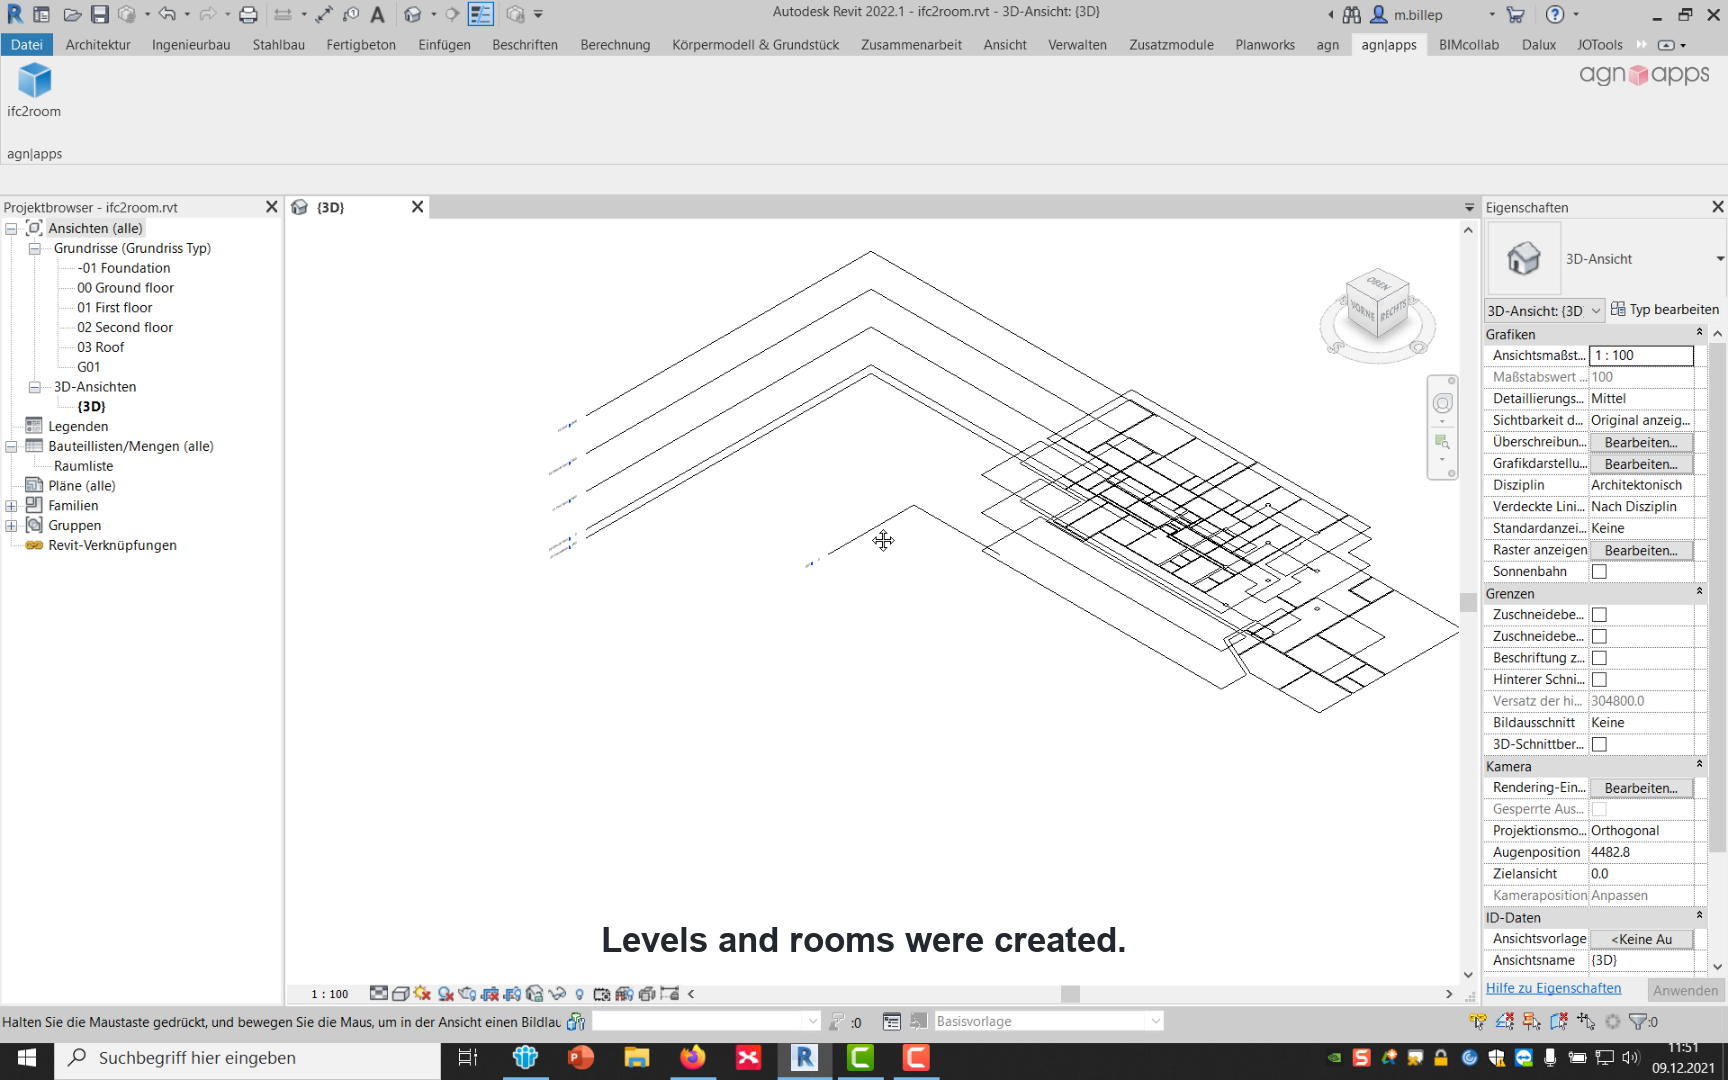Open a project with the Open folder icon
1728x1080 pixels.
(x=72, y=15)
